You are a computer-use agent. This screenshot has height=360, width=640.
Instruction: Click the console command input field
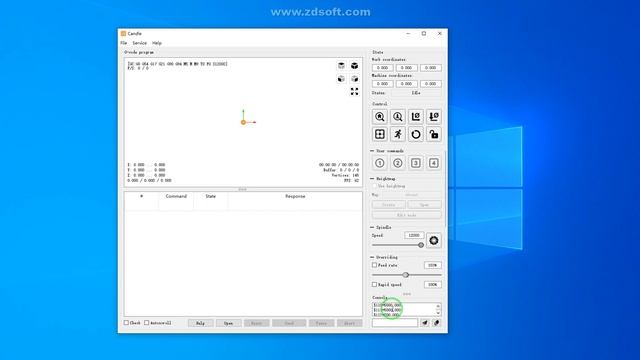[395, 323]
